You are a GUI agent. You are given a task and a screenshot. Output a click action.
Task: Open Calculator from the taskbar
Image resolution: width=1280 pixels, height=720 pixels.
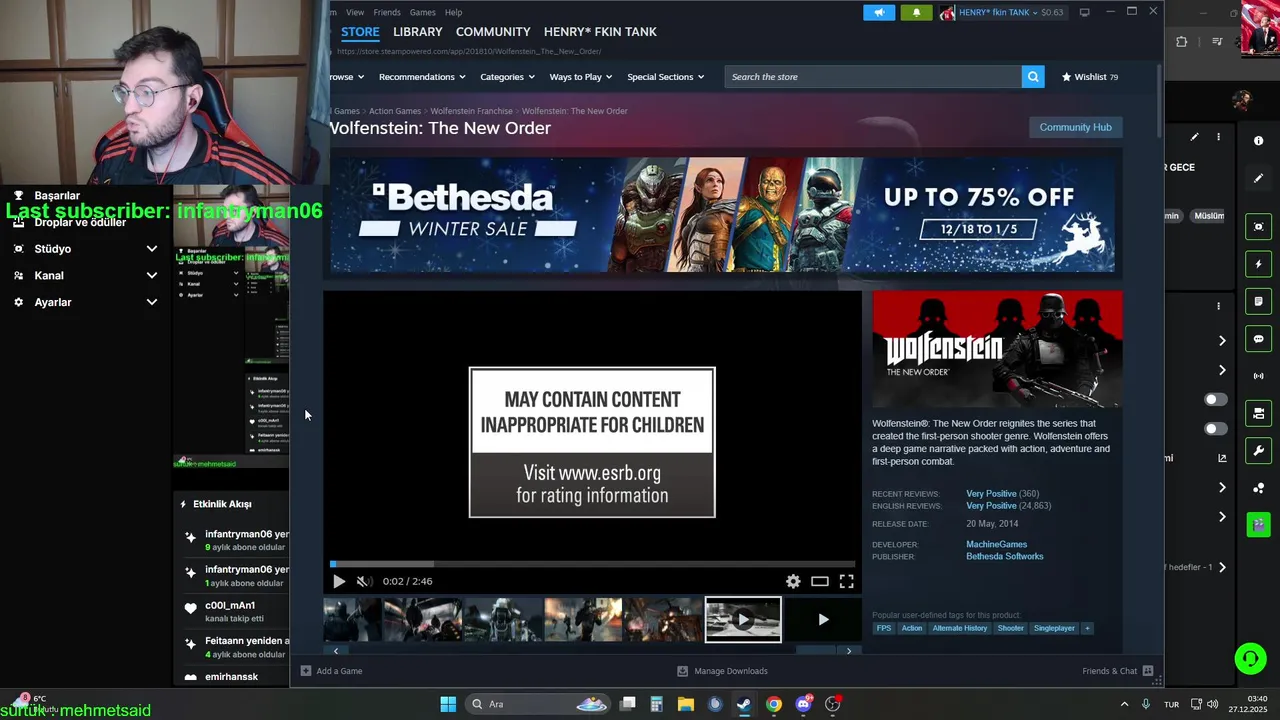656,704
